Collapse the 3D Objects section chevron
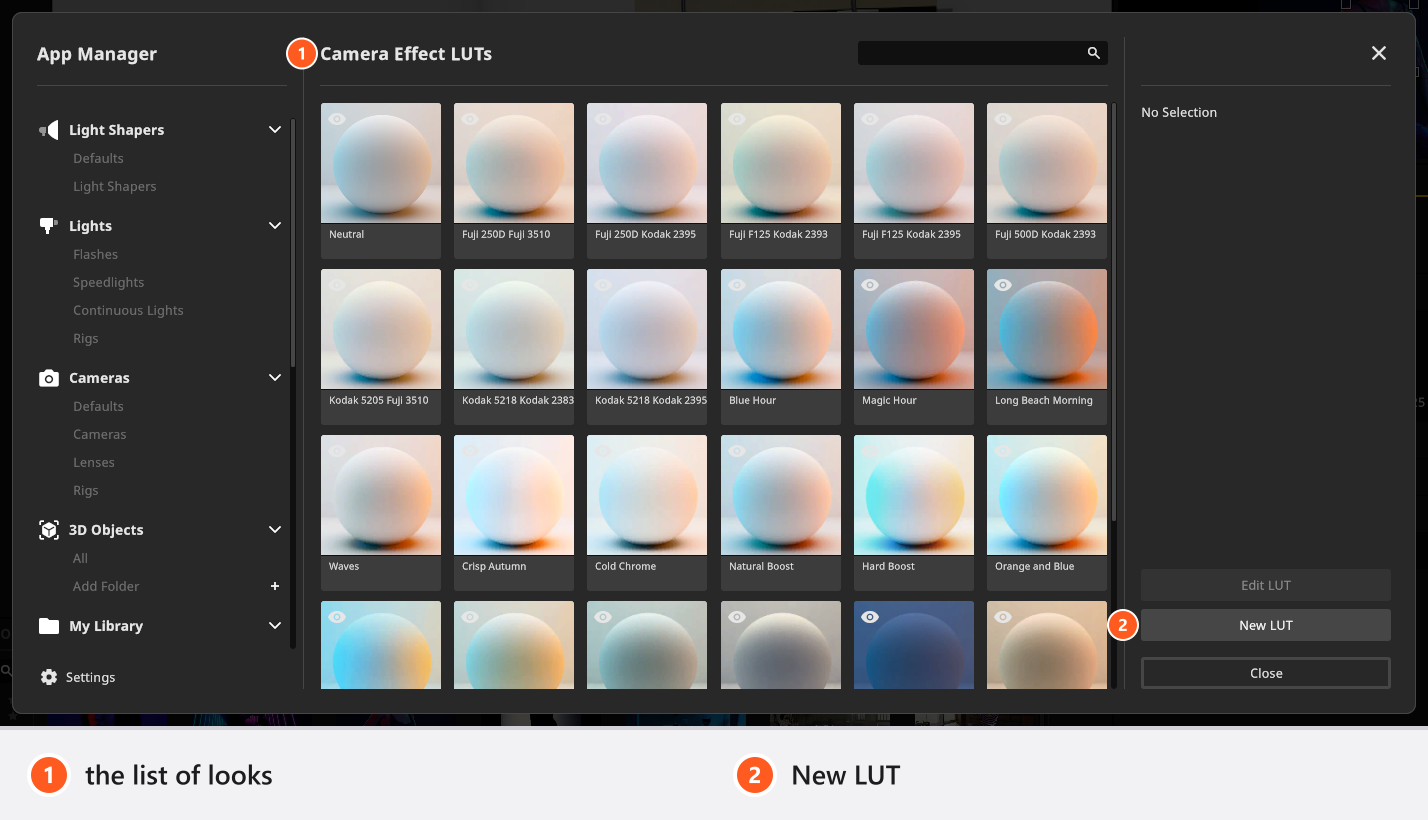 (275, 530)
